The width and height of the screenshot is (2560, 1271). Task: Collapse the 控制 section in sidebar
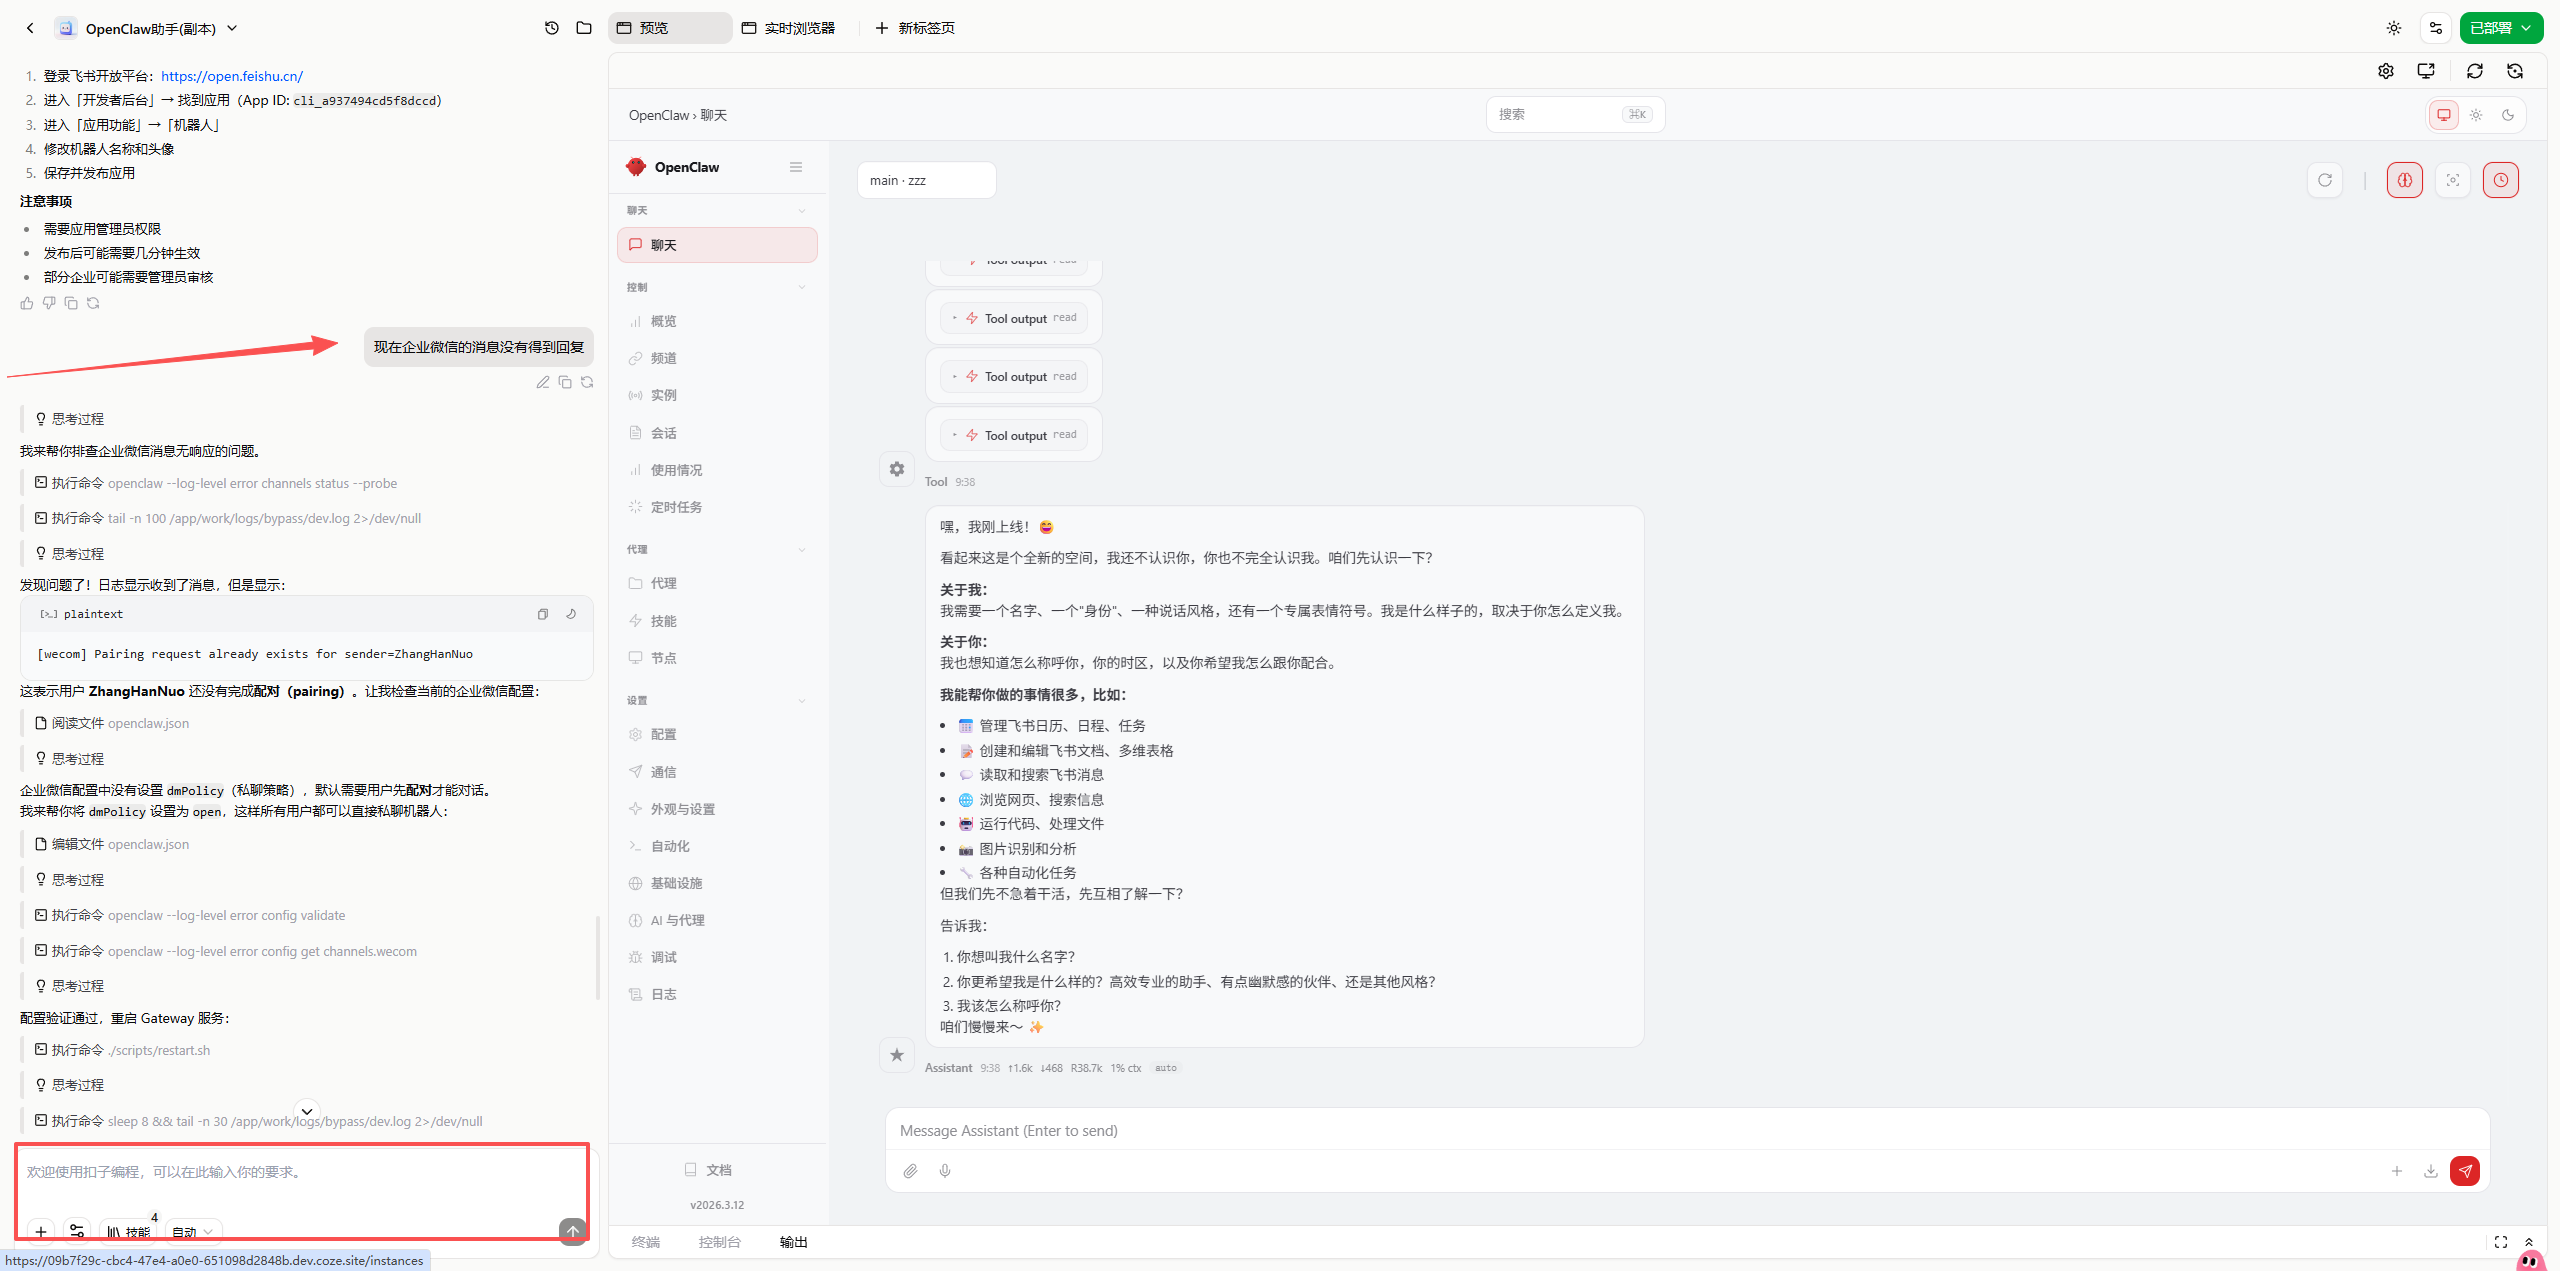click(x=801, y=288)
